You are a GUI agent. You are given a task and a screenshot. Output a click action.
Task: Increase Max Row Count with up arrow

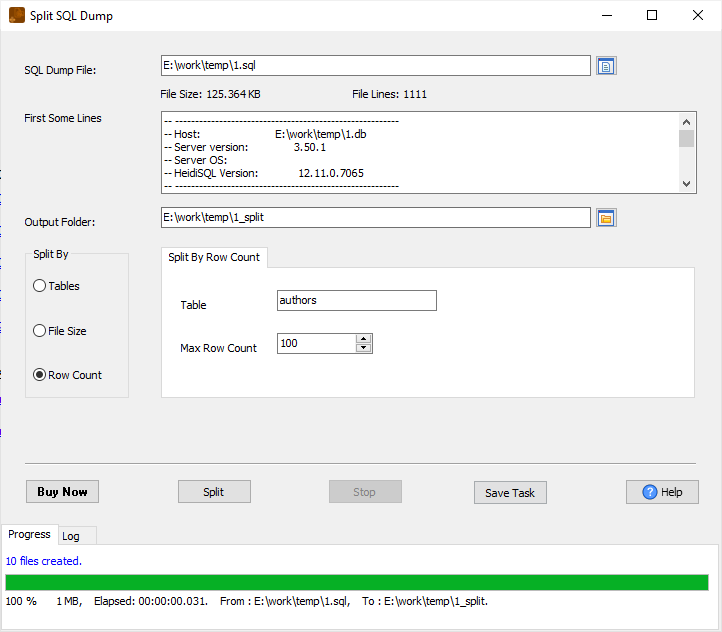(363, 339)
